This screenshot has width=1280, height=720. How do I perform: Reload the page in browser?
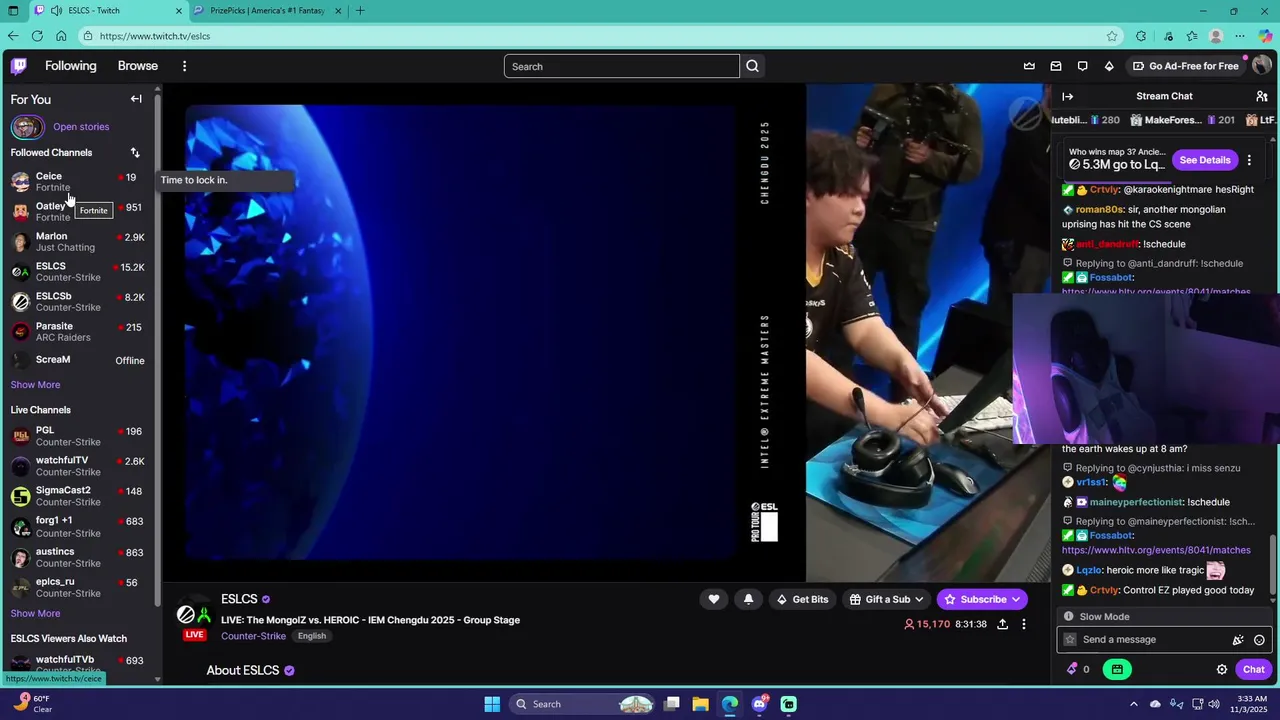tap(37, 36)
